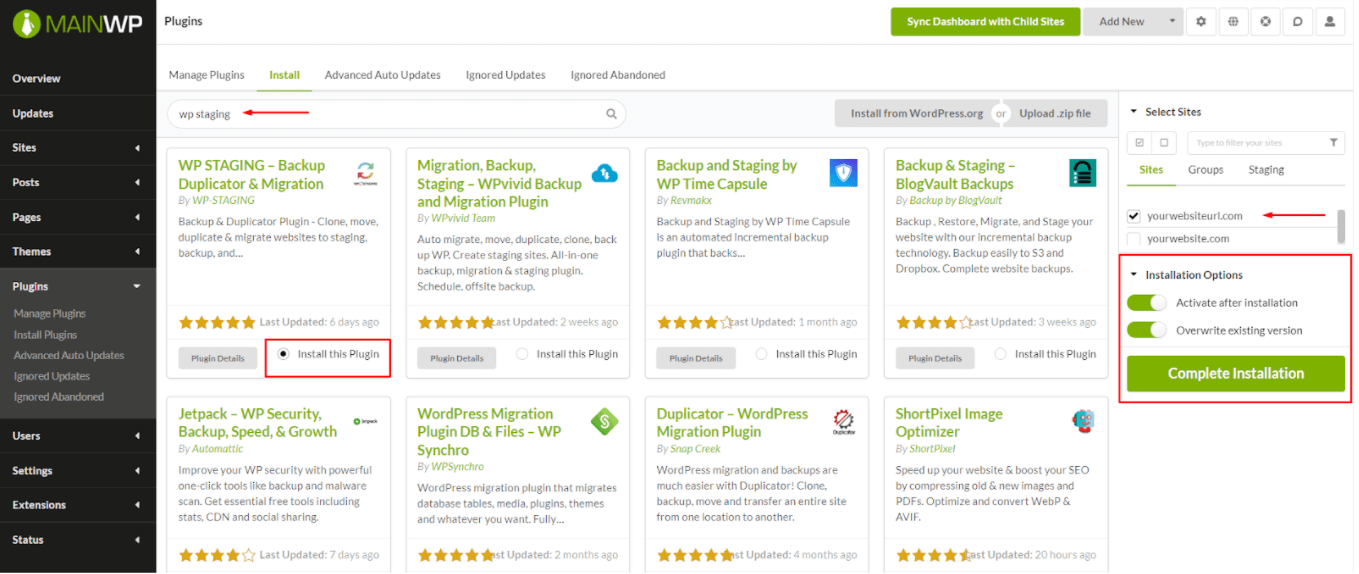
Task: Click the WPvivid Team author link
Action: pos(463,218)
